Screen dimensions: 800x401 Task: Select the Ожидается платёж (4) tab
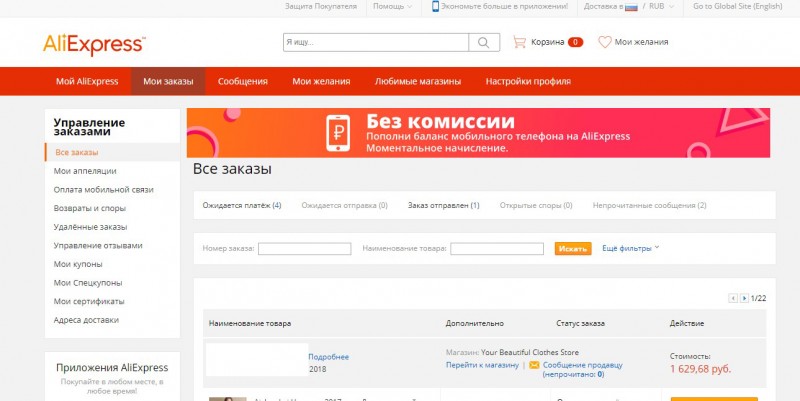242,206
